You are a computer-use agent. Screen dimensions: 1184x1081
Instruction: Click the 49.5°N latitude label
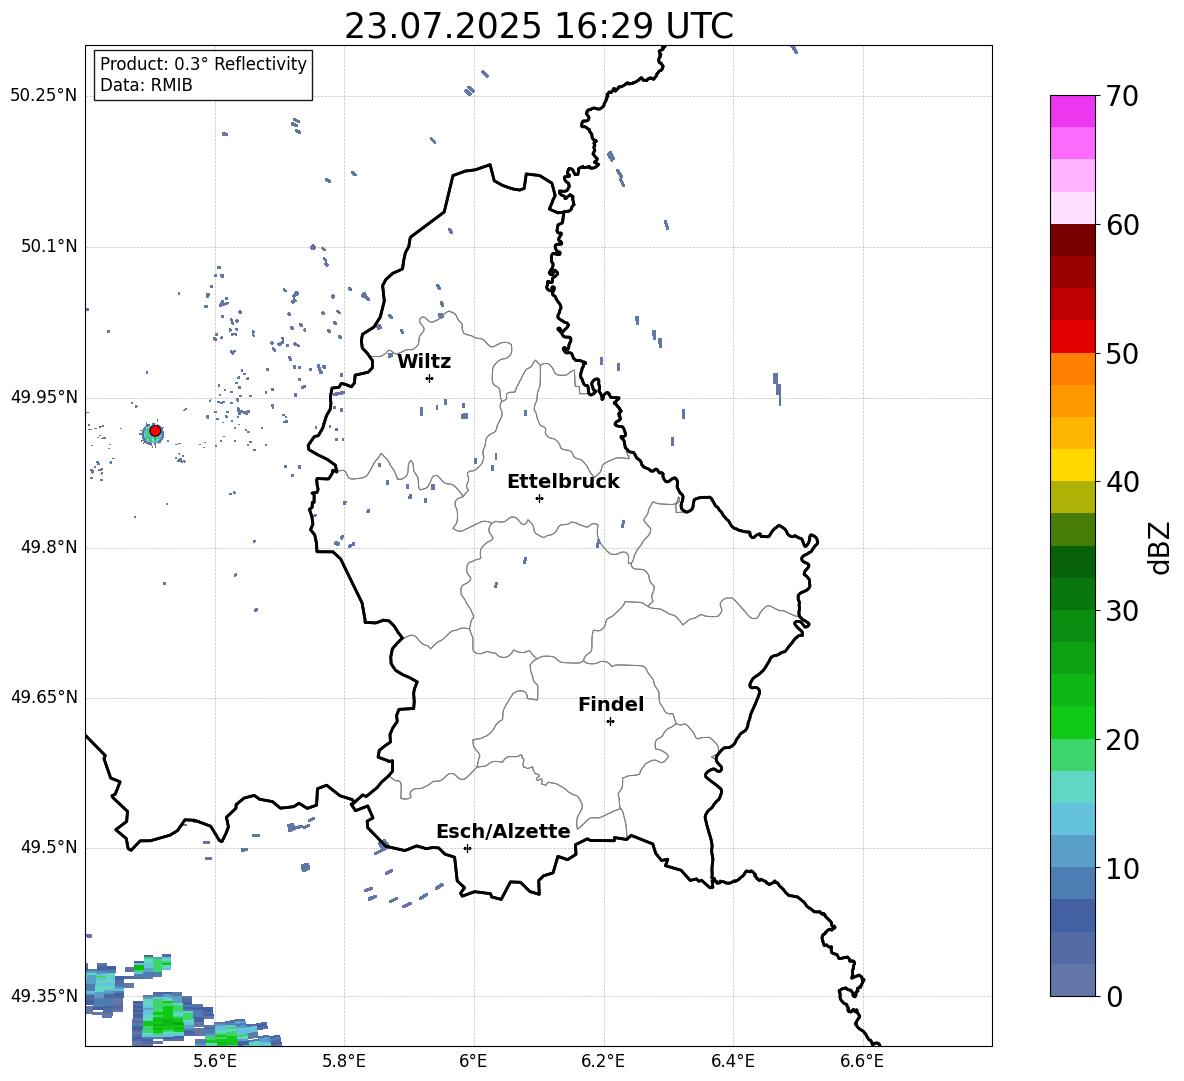49,848
